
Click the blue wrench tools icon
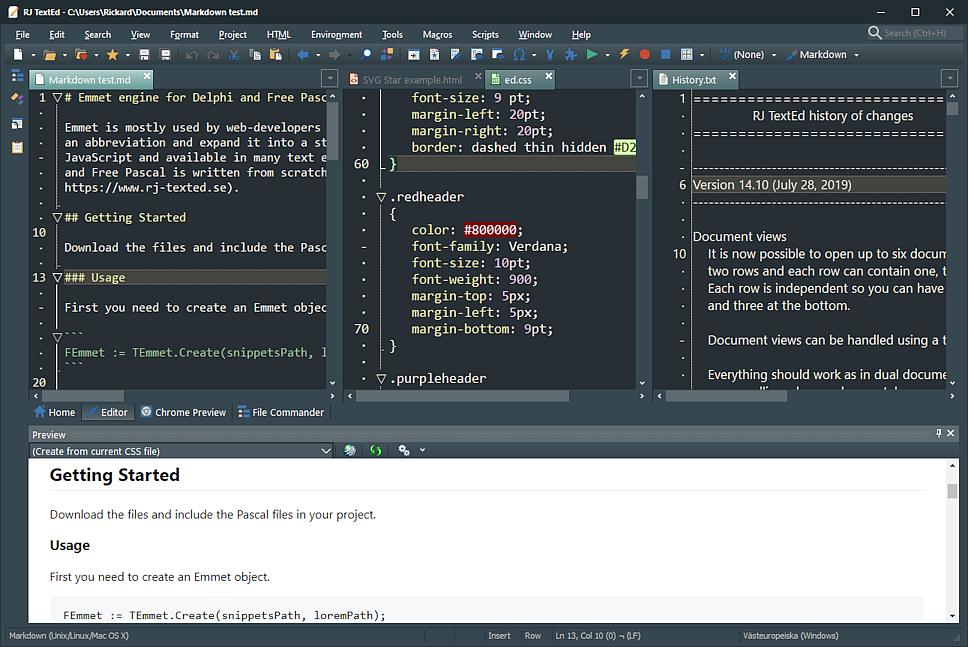(x=549, y=55)
